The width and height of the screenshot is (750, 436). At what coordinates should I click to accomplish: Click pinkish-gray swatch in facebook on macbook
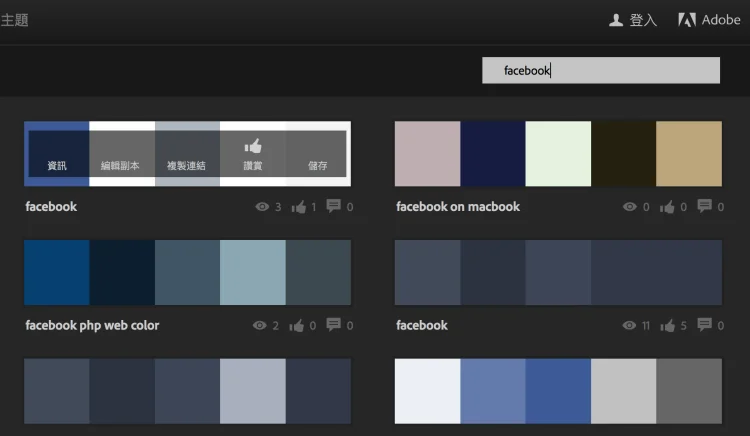click(428, 153)
